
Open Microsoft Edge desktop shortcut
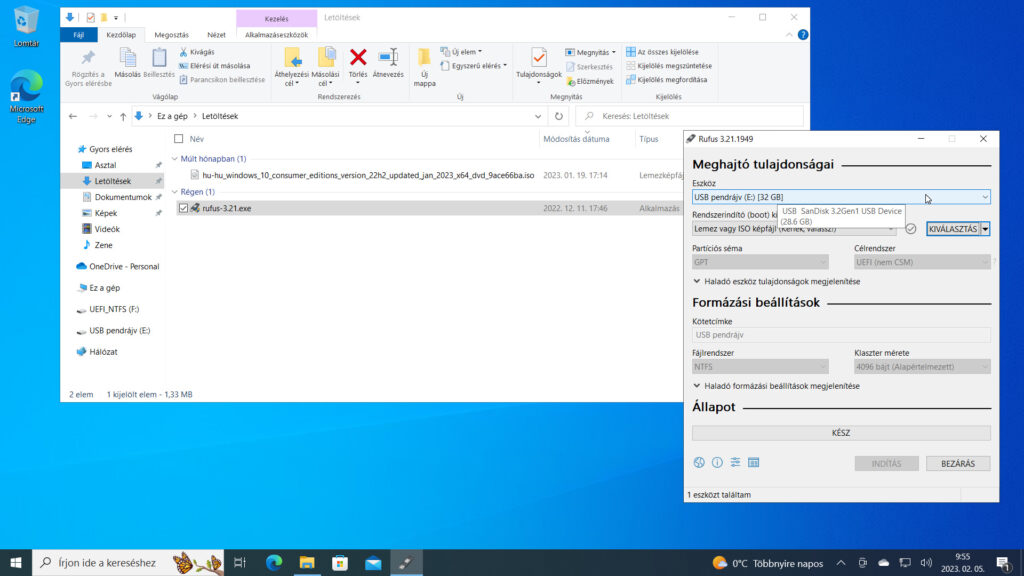coord(26,97)
